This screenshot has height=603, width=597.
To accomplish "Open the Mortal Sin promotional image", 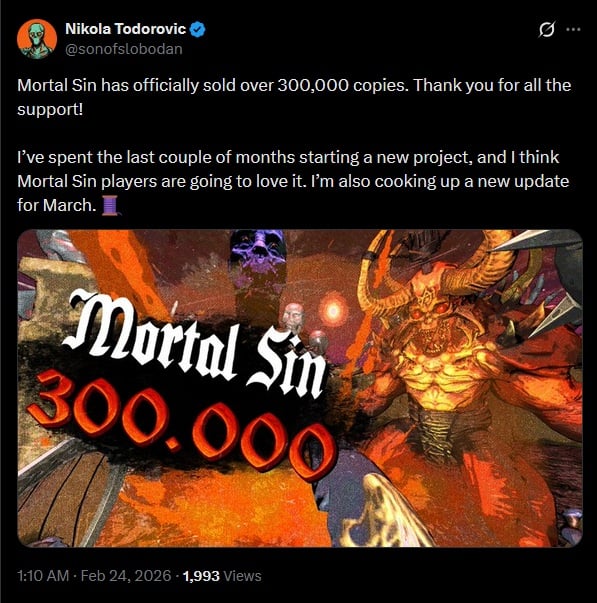I will (300, 388).
